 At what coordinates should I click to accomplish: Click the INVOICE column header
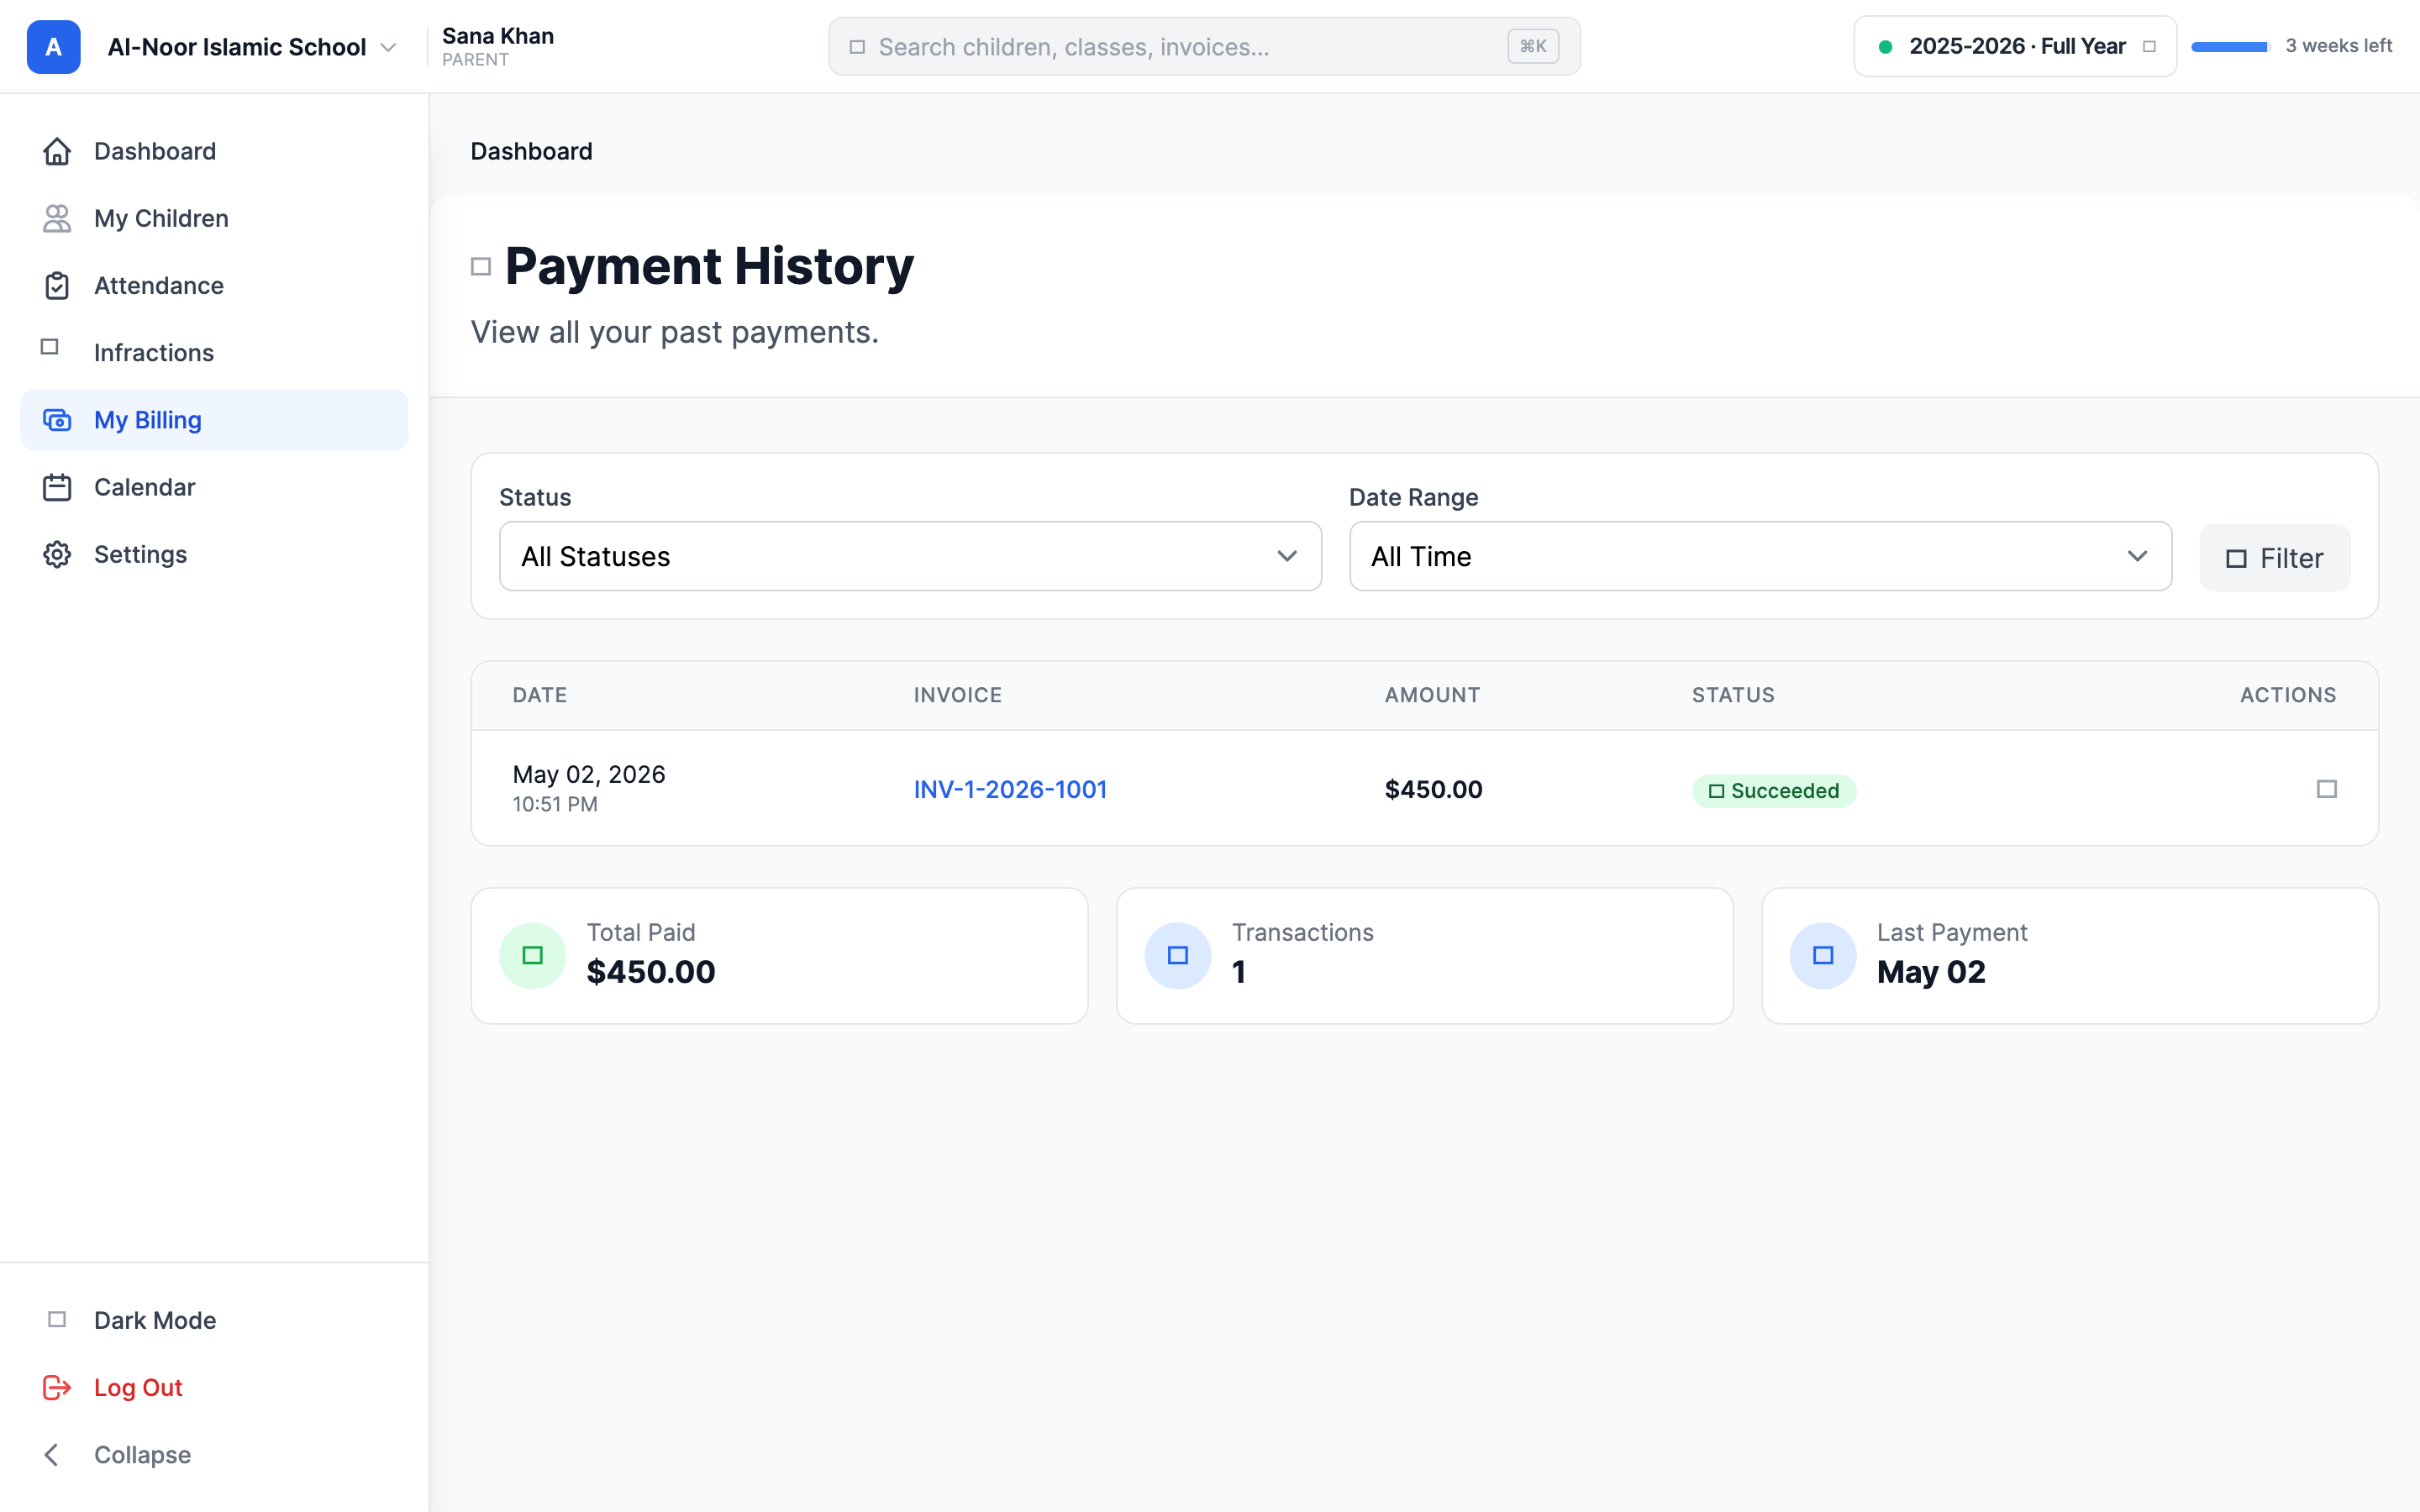(x=957, y=695)
